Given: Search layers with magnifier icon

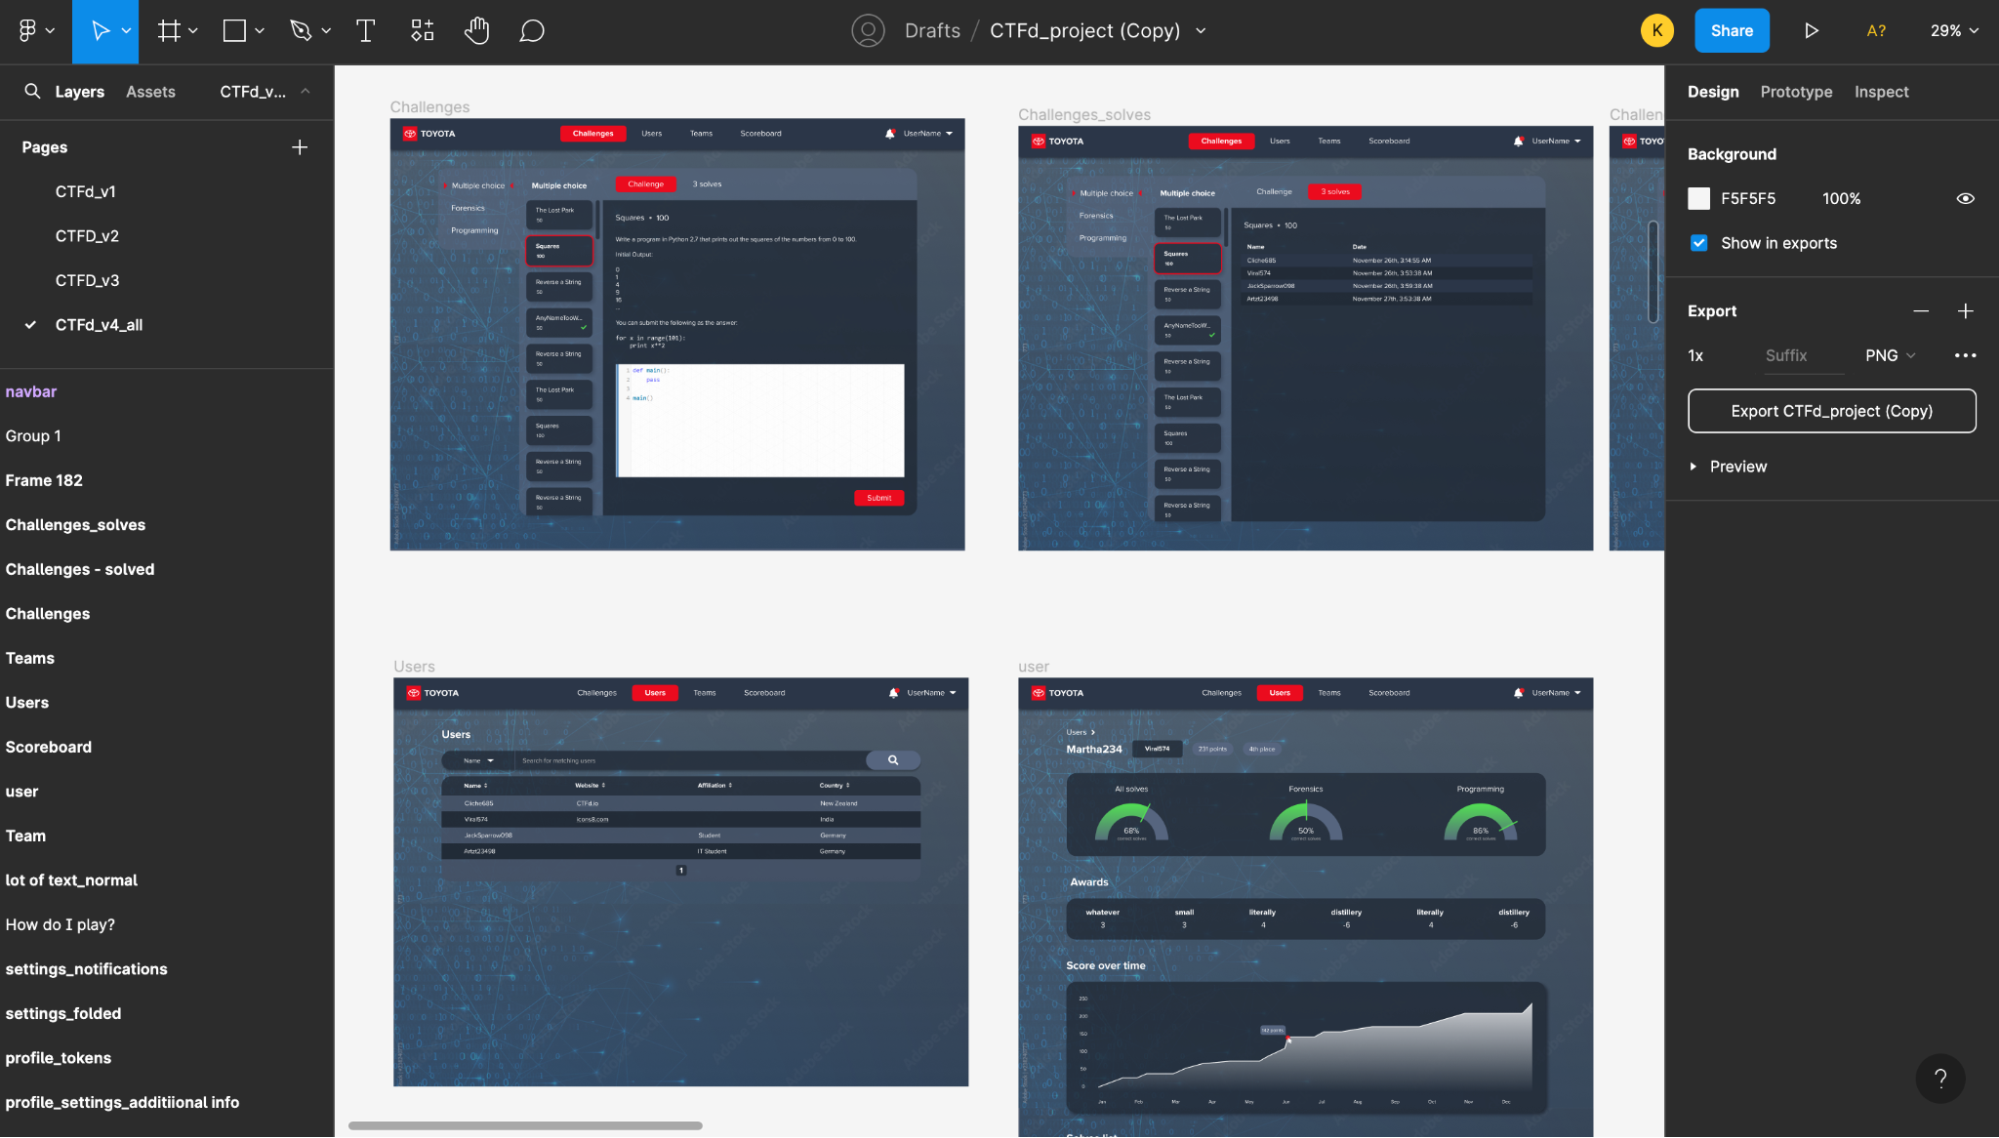Looking at the screenshot, I should (x=32, y=91).
